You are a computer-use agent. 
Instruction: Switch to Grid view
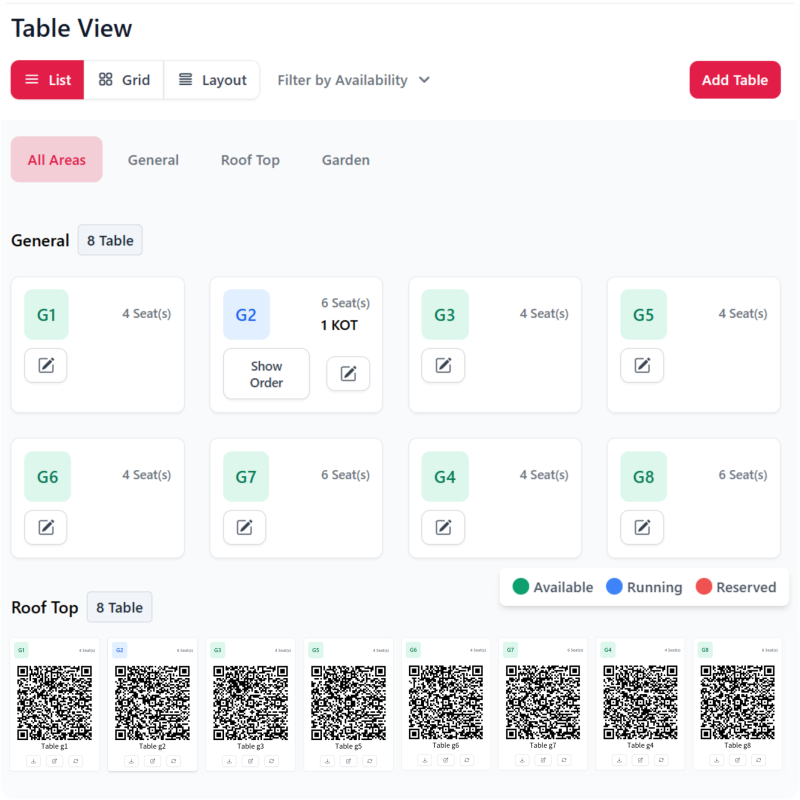(123, 80)
